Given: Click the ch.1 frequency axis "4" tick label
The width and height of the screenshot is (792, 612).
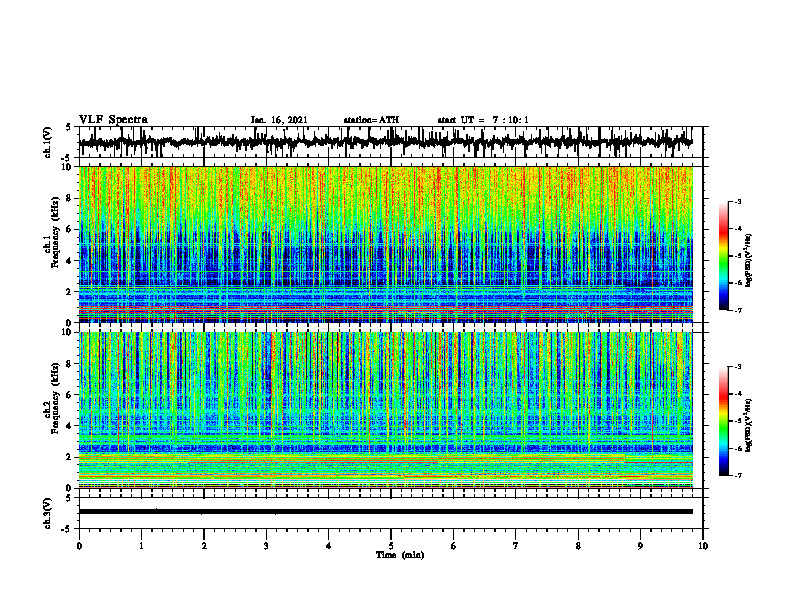Looking at the screenshot, I should pyautogui.click(x=69, y=261).
